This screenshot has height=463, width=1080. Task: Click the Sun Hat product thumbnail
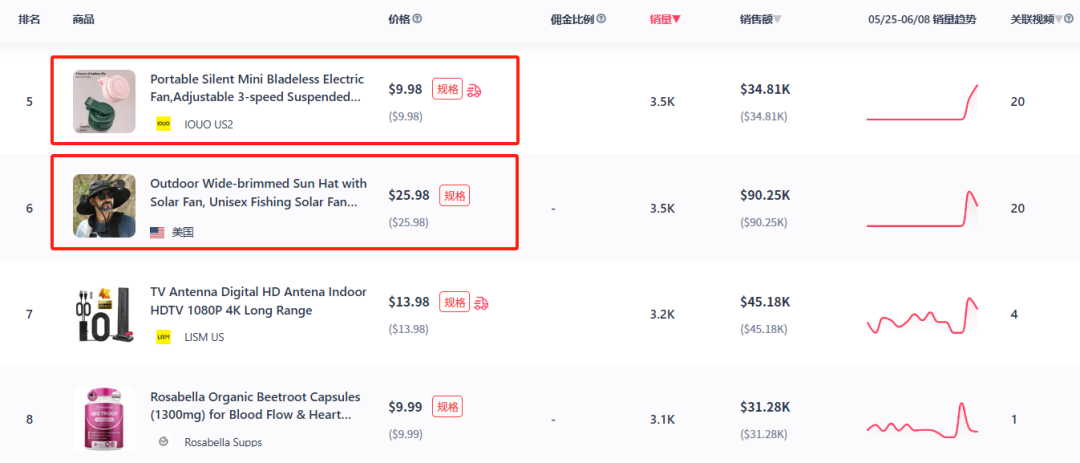pyautogui.click(x=104, y=206)
